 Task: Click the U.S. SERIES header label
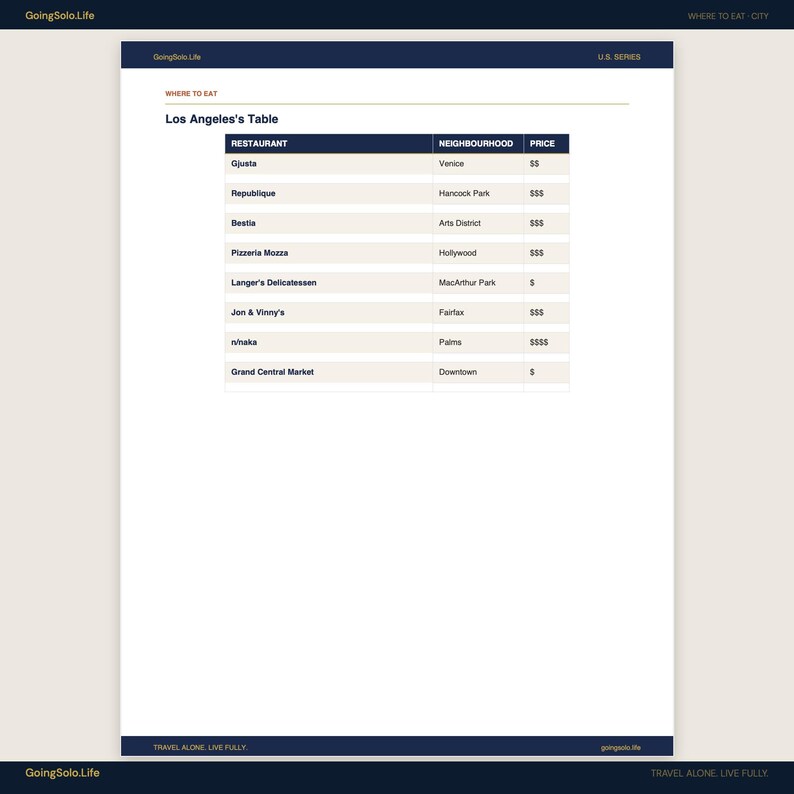click(619, 57)
